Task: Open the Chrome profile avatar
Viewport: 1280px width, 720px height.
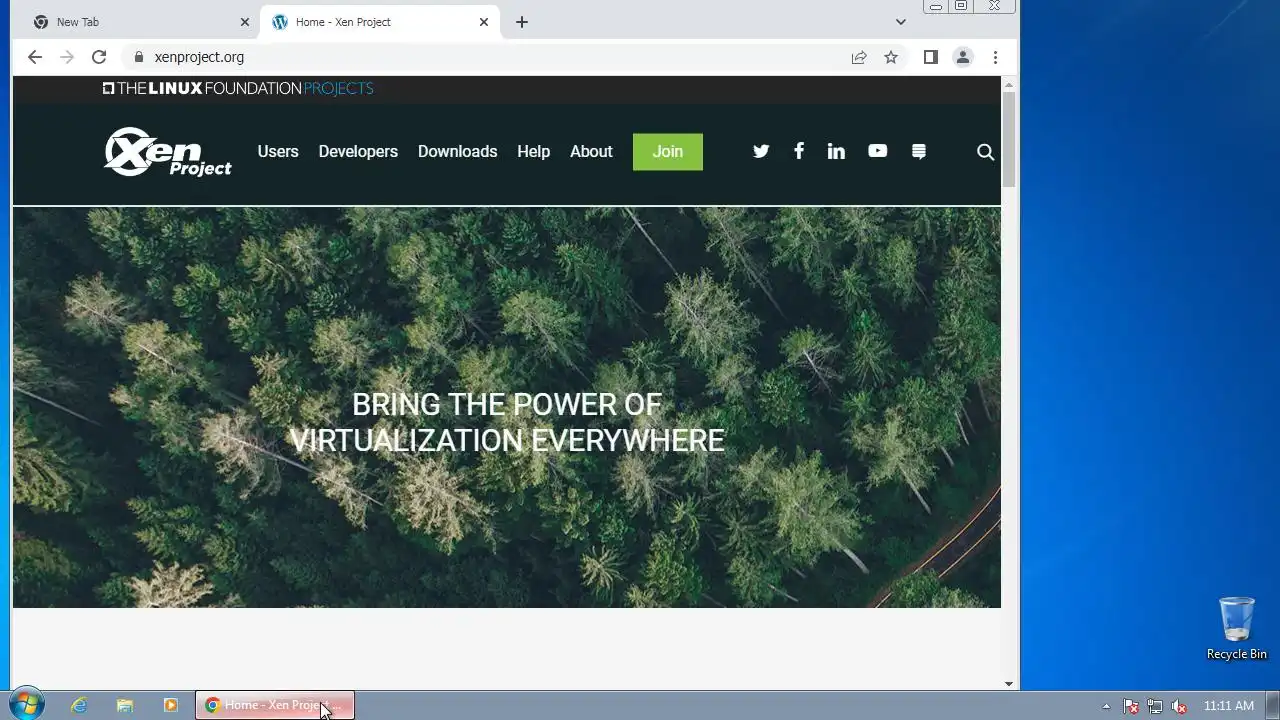Action: tap(963, 57)
